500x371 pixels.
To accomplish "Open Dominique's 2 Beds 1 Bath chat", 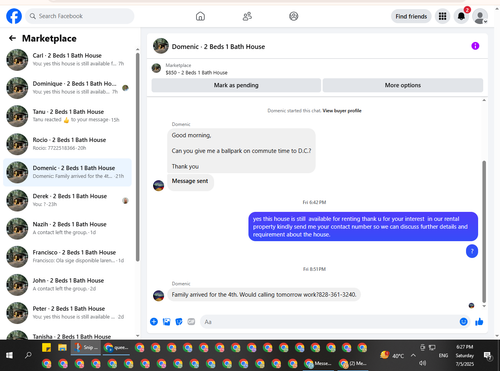I will (x=68, y=88).
